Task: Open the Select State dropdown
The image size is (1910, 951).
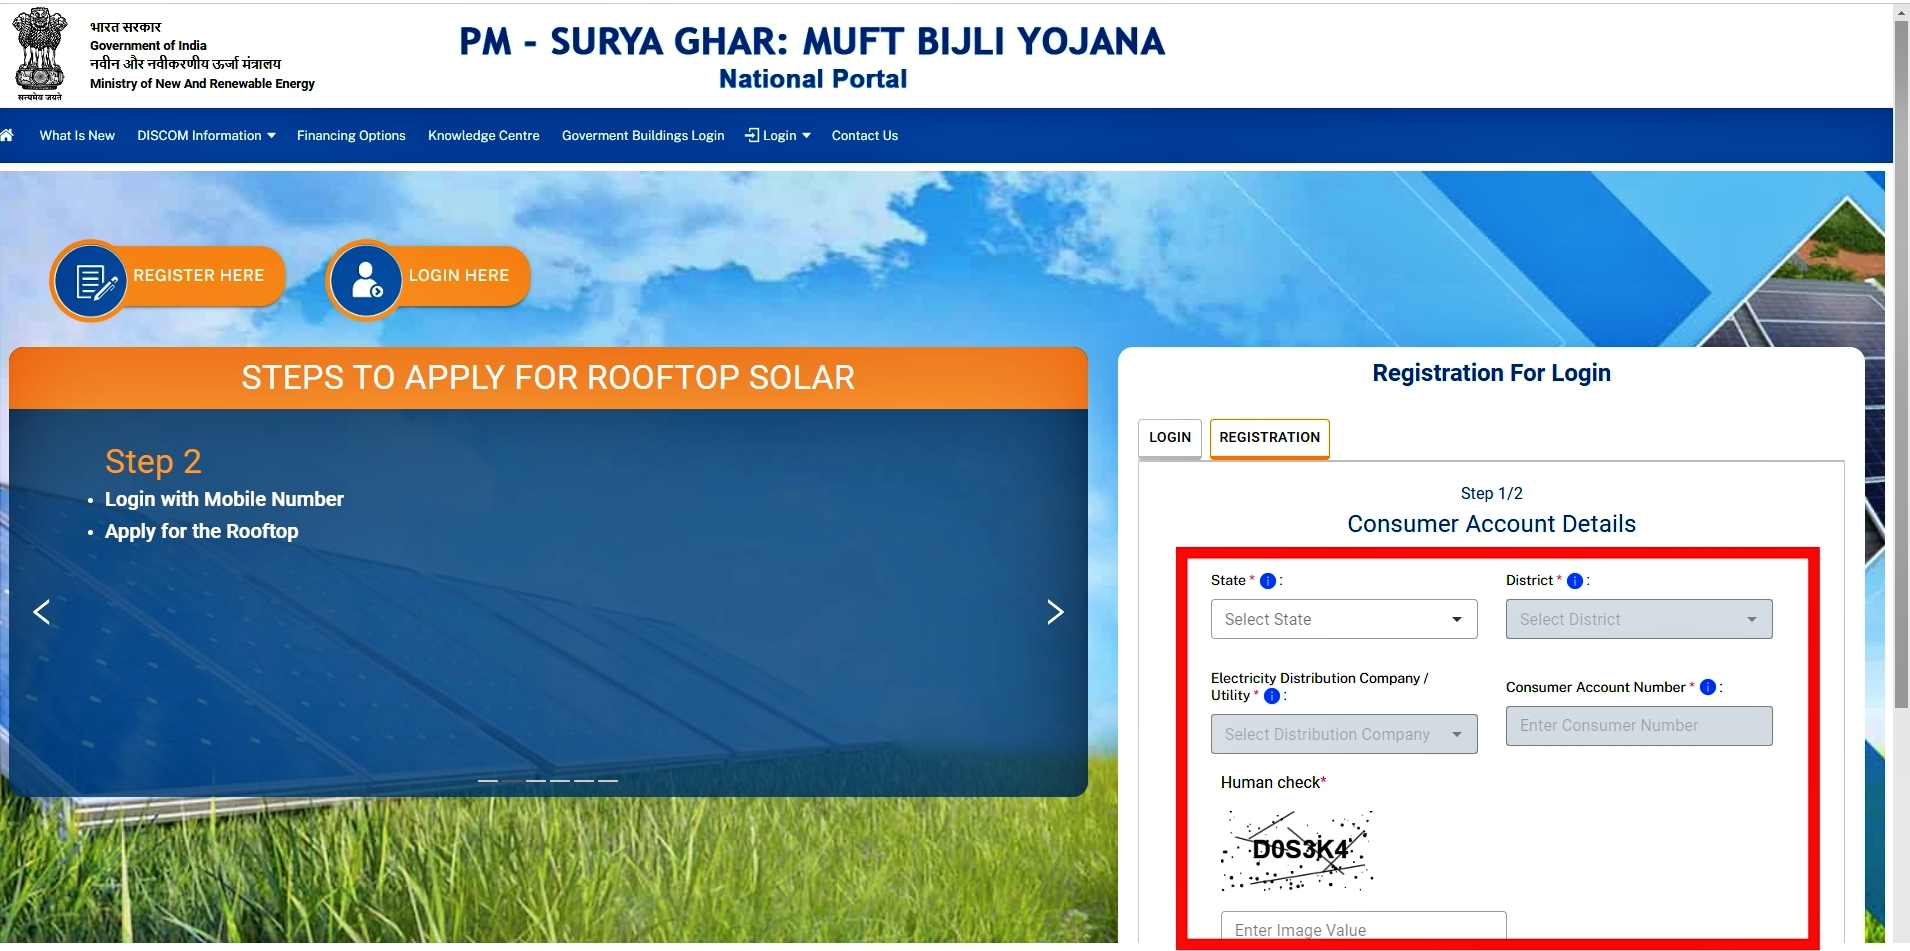Action: point(1344,619)
